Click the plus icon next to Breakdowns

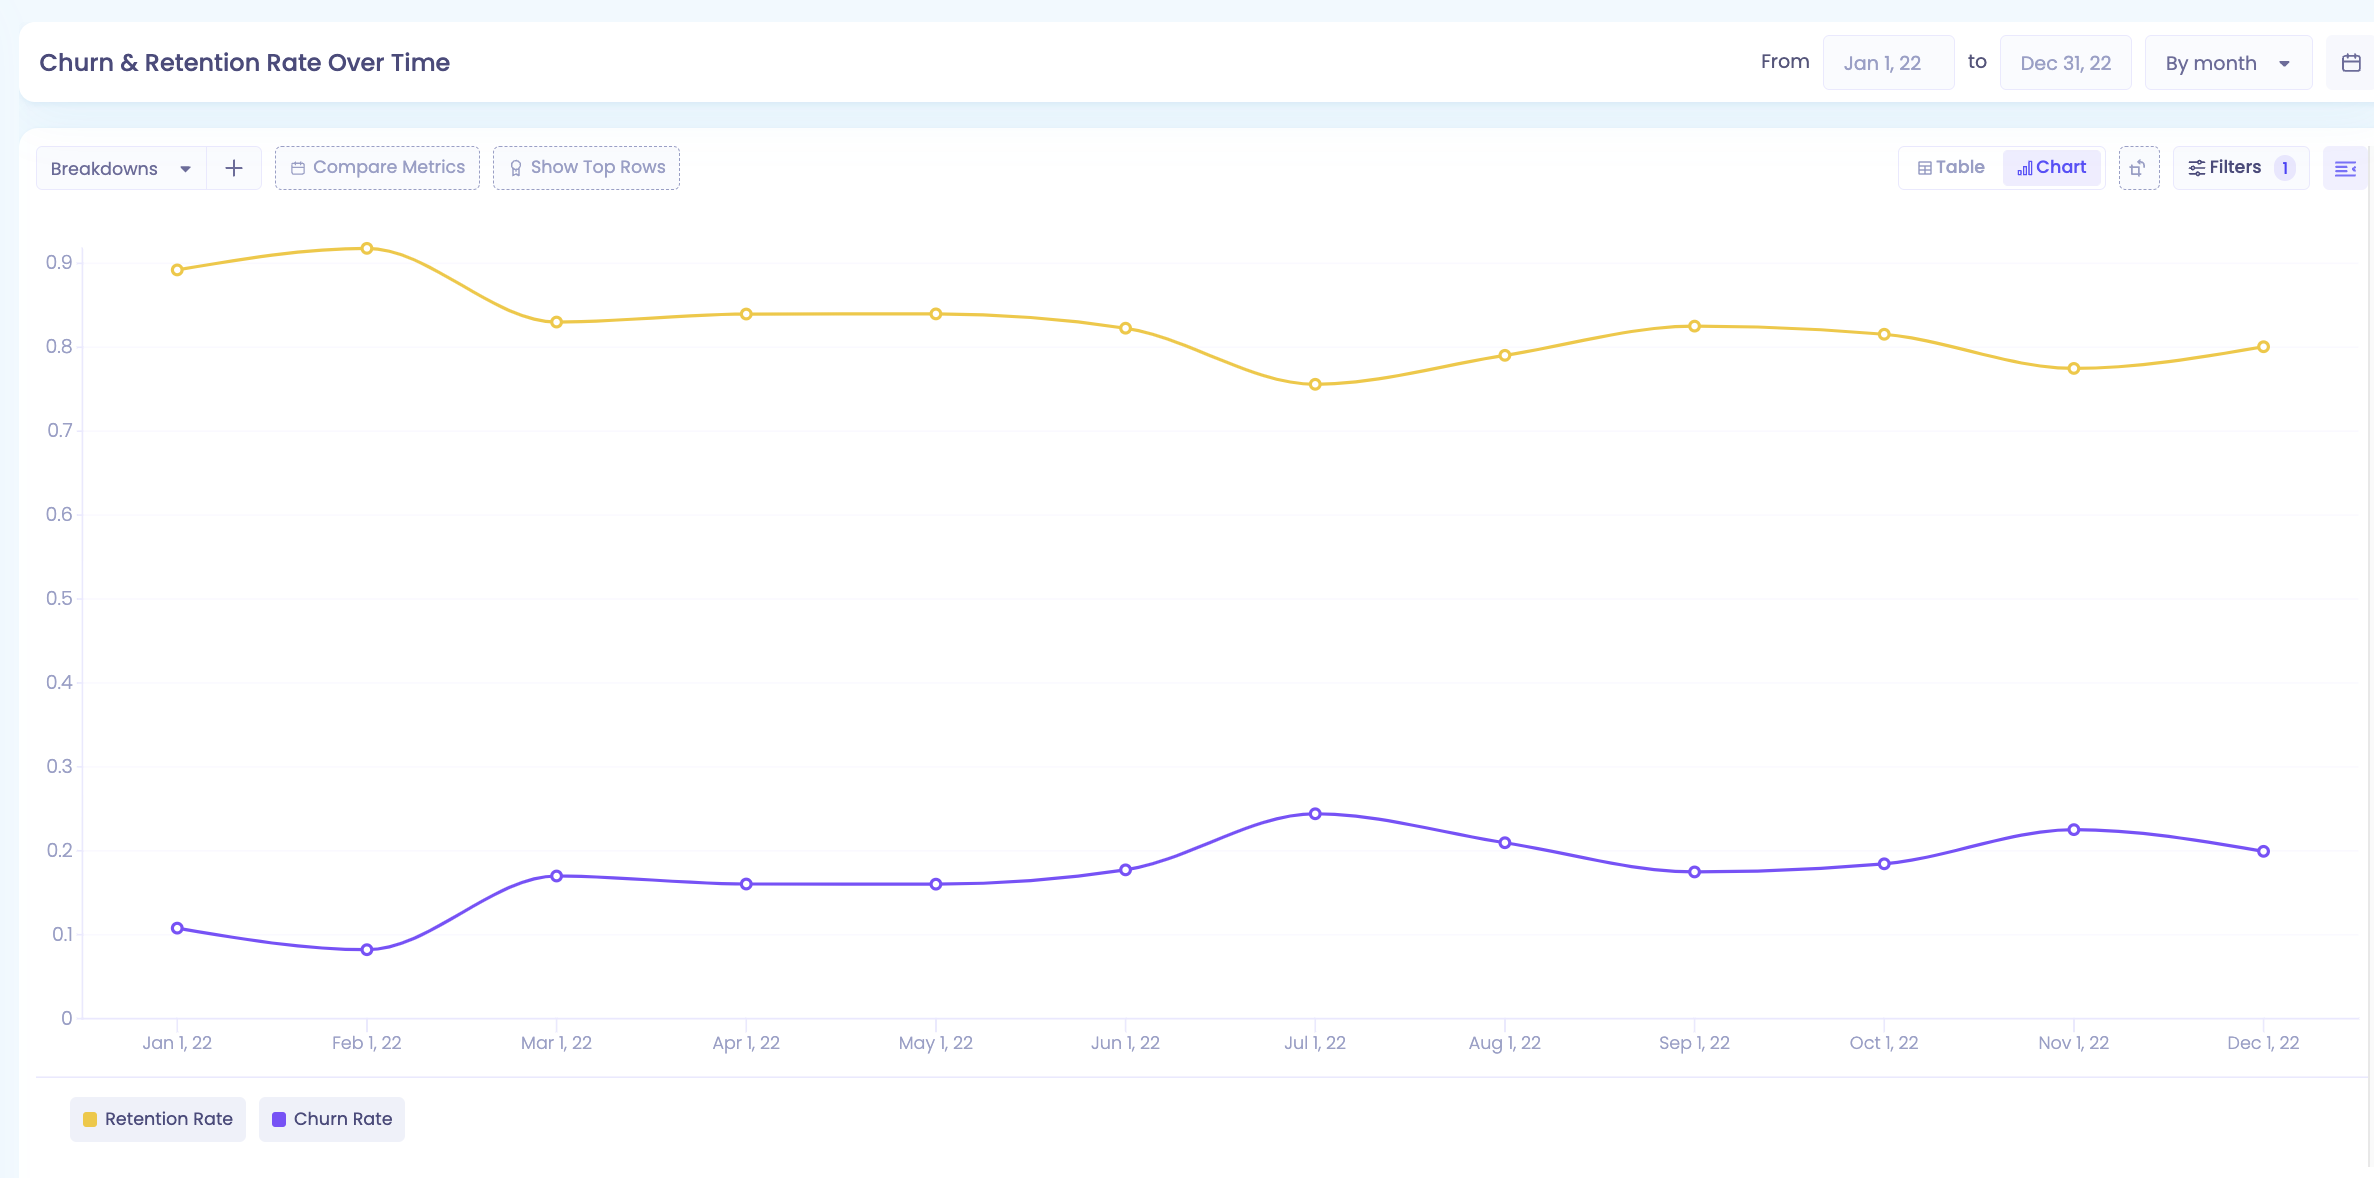tap(234, 168)
